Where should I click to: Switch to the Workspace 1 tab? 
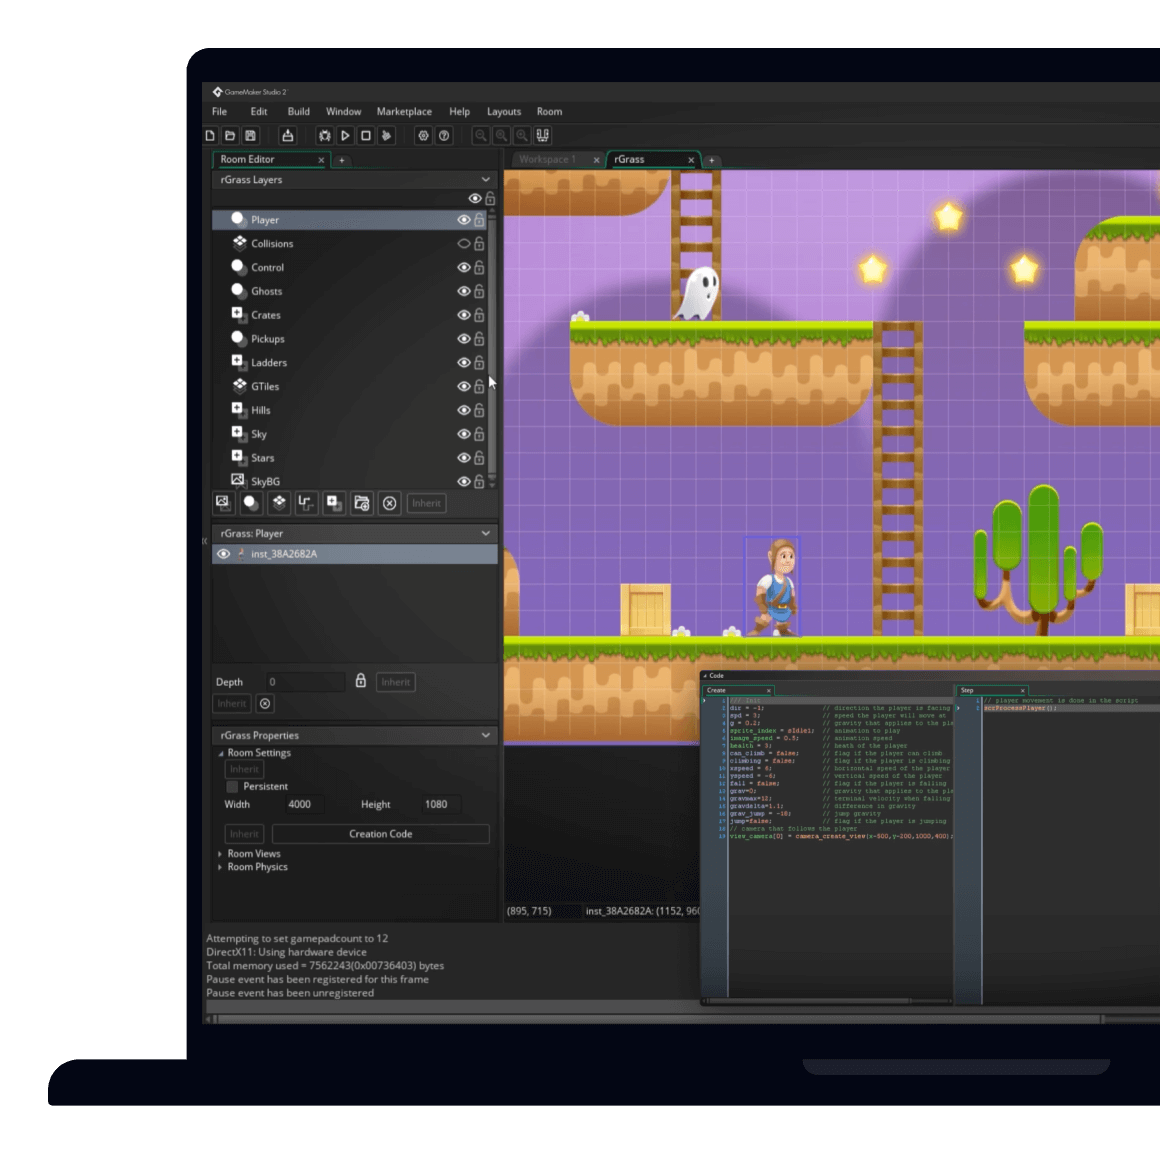[x=547, y=160]
